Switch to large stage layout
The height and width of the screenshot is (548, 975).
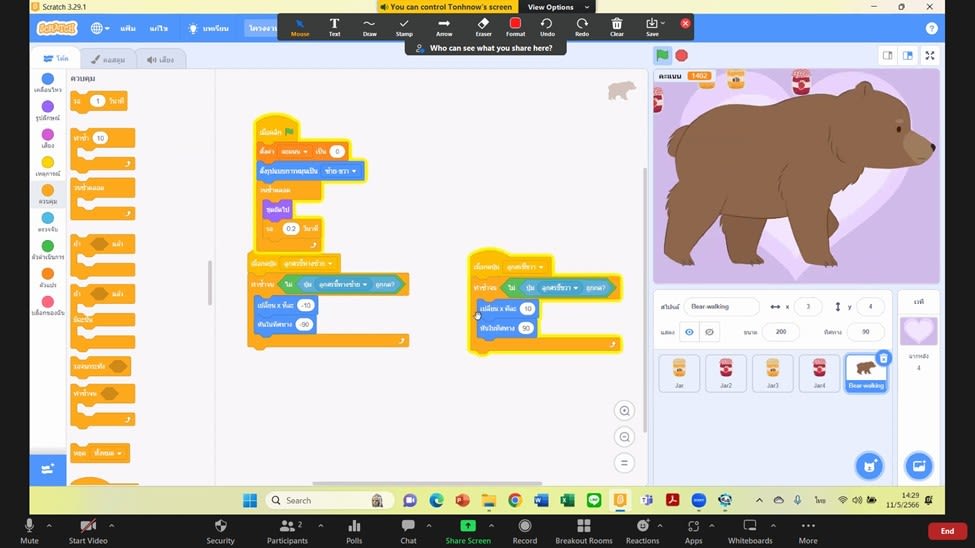coord(908,55)
